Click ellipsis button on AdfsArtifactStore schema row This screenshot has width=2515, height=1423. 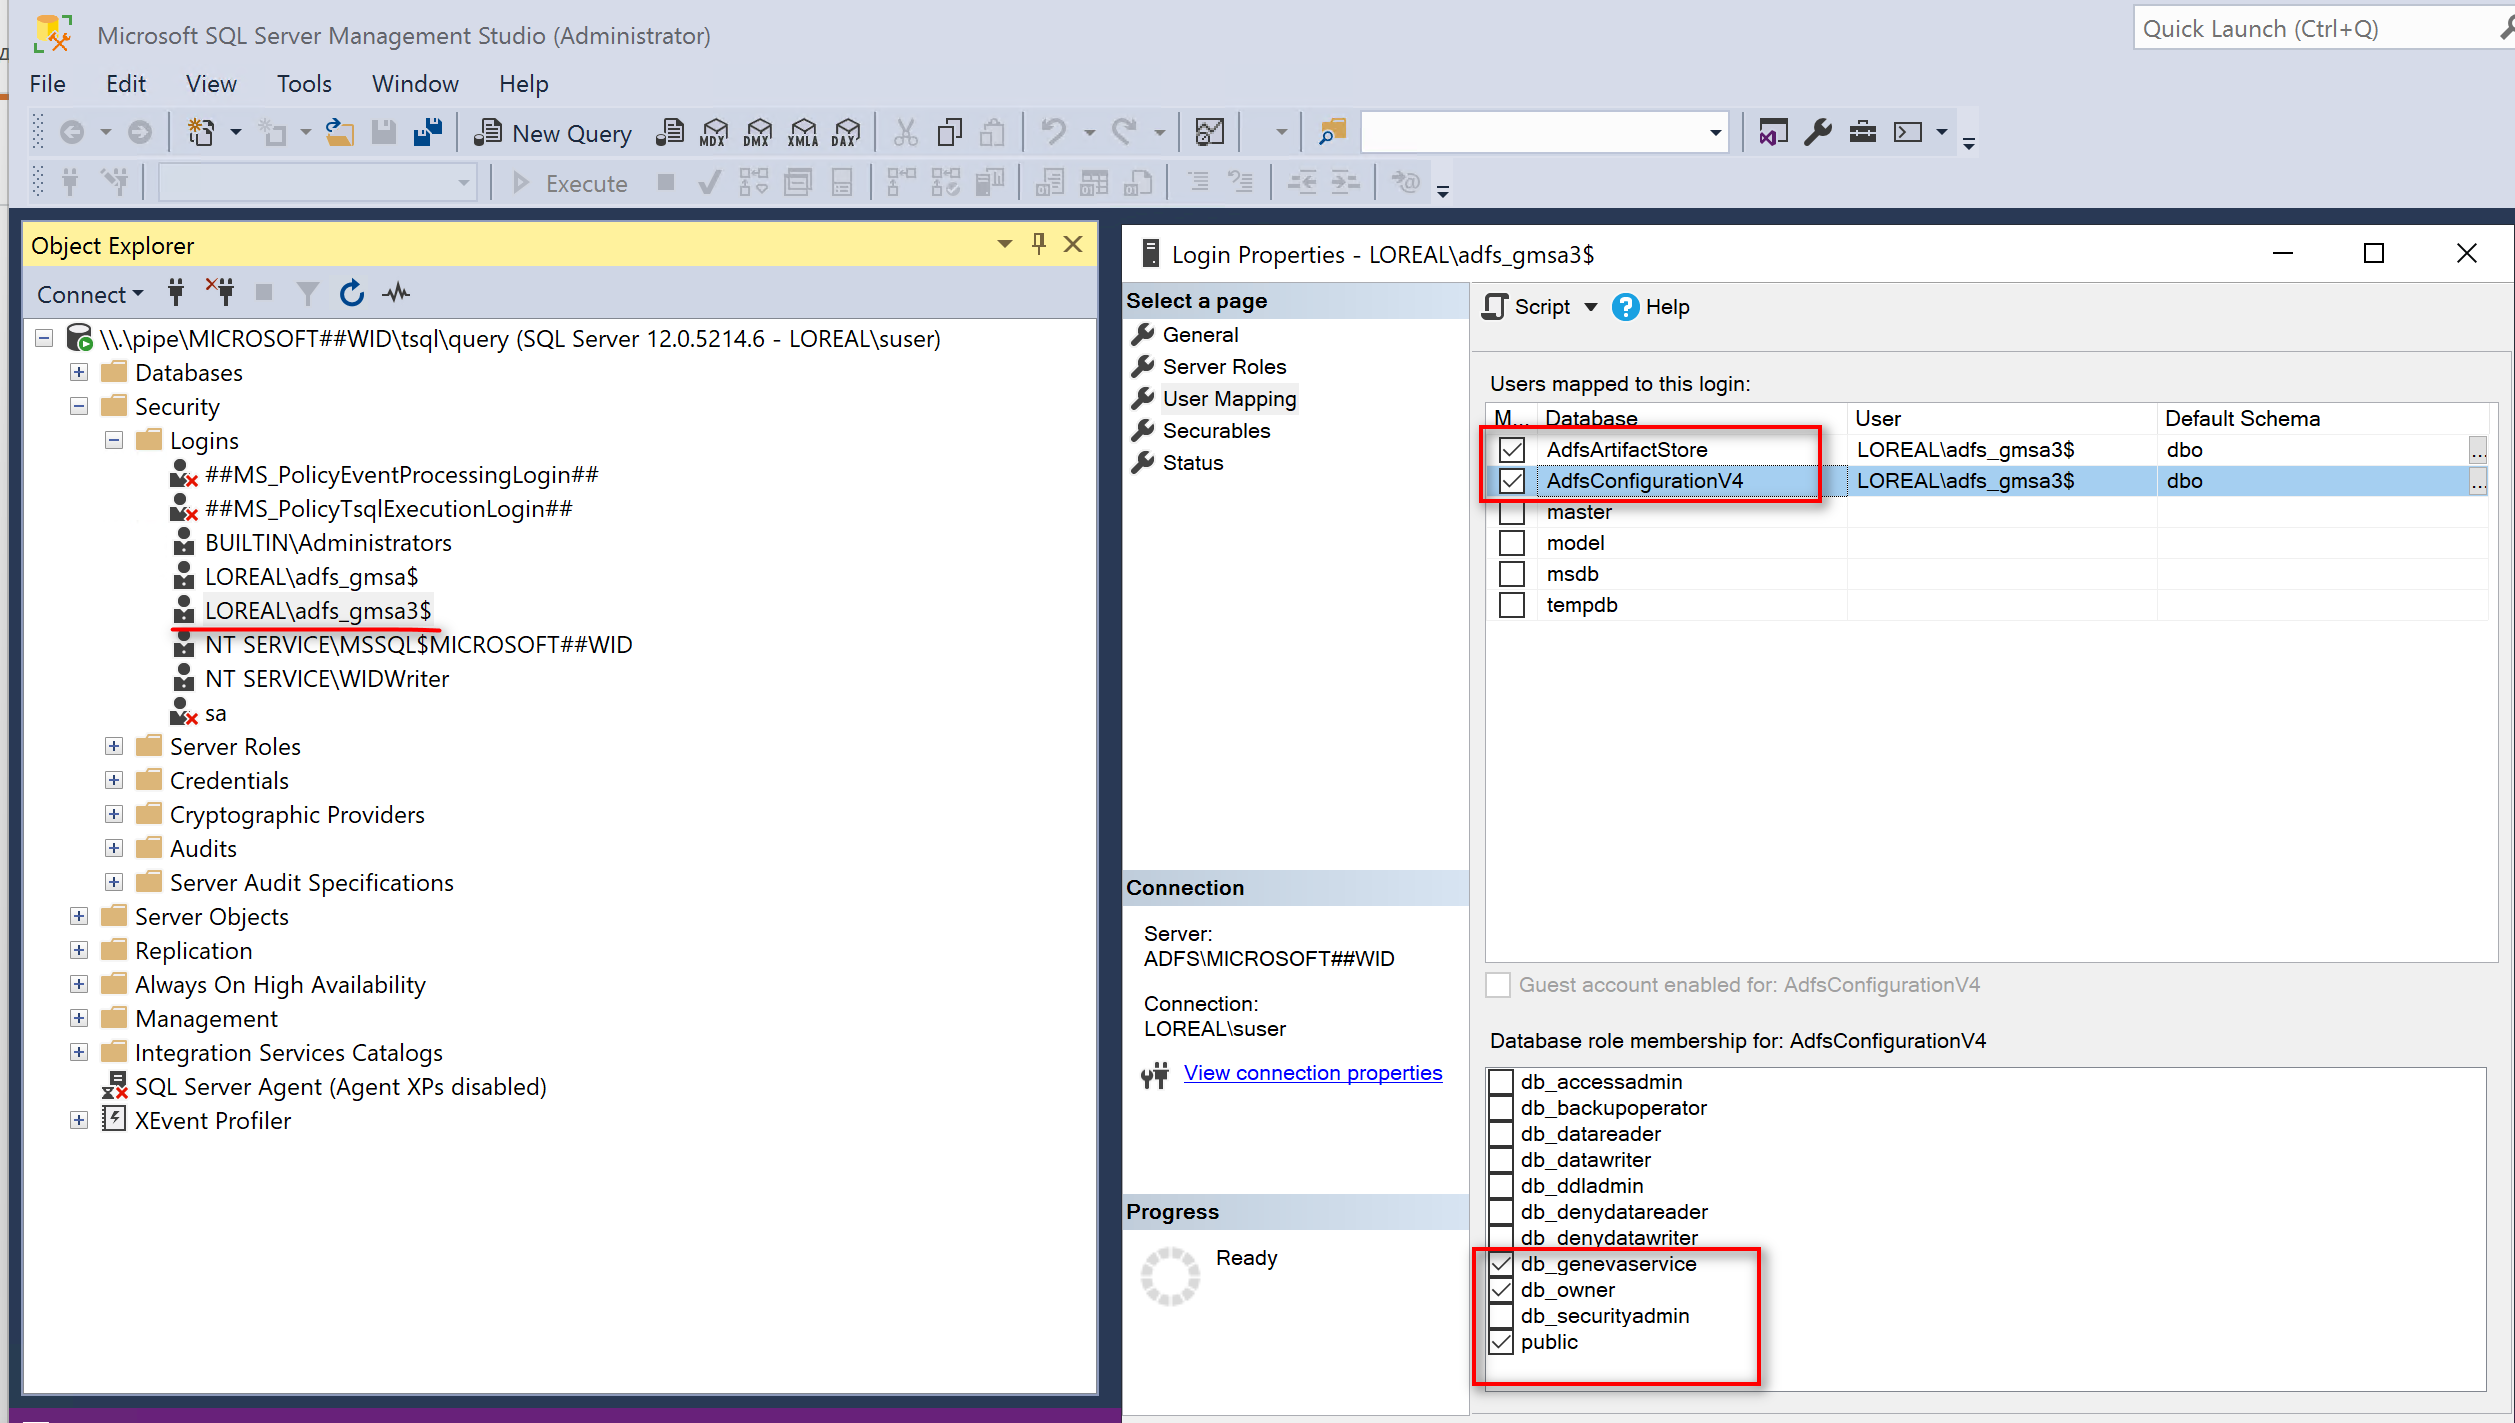[2477, 450]
